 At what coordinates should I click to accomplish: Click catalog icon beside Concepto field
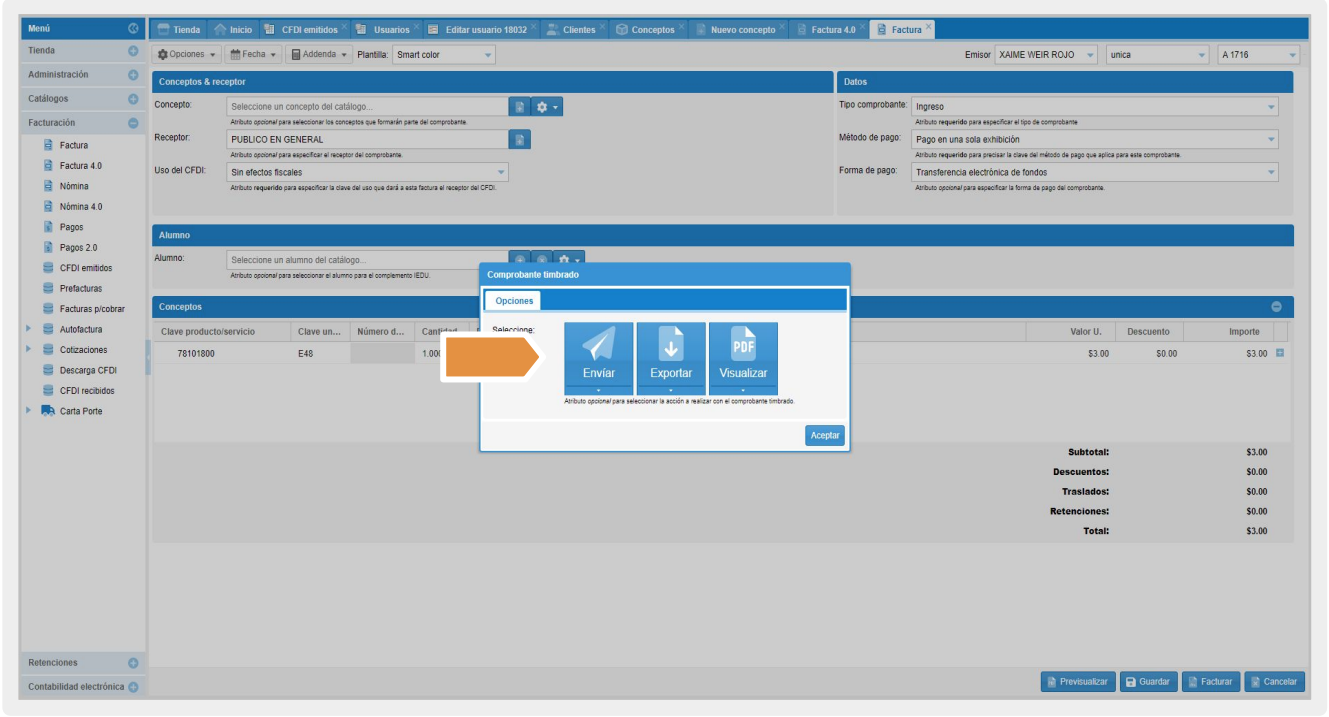click(520, 106)
